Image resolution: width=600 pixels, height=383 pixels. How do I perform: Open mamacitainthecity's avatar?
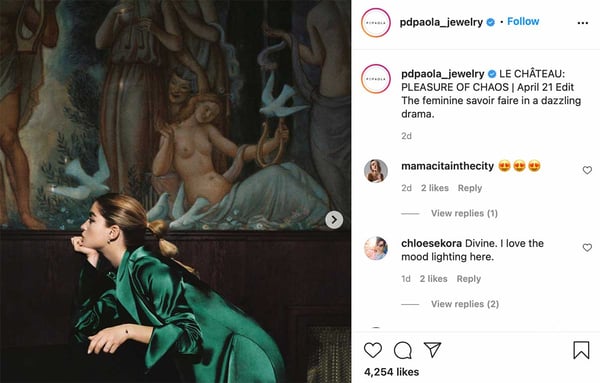click(x=376, y=171)
